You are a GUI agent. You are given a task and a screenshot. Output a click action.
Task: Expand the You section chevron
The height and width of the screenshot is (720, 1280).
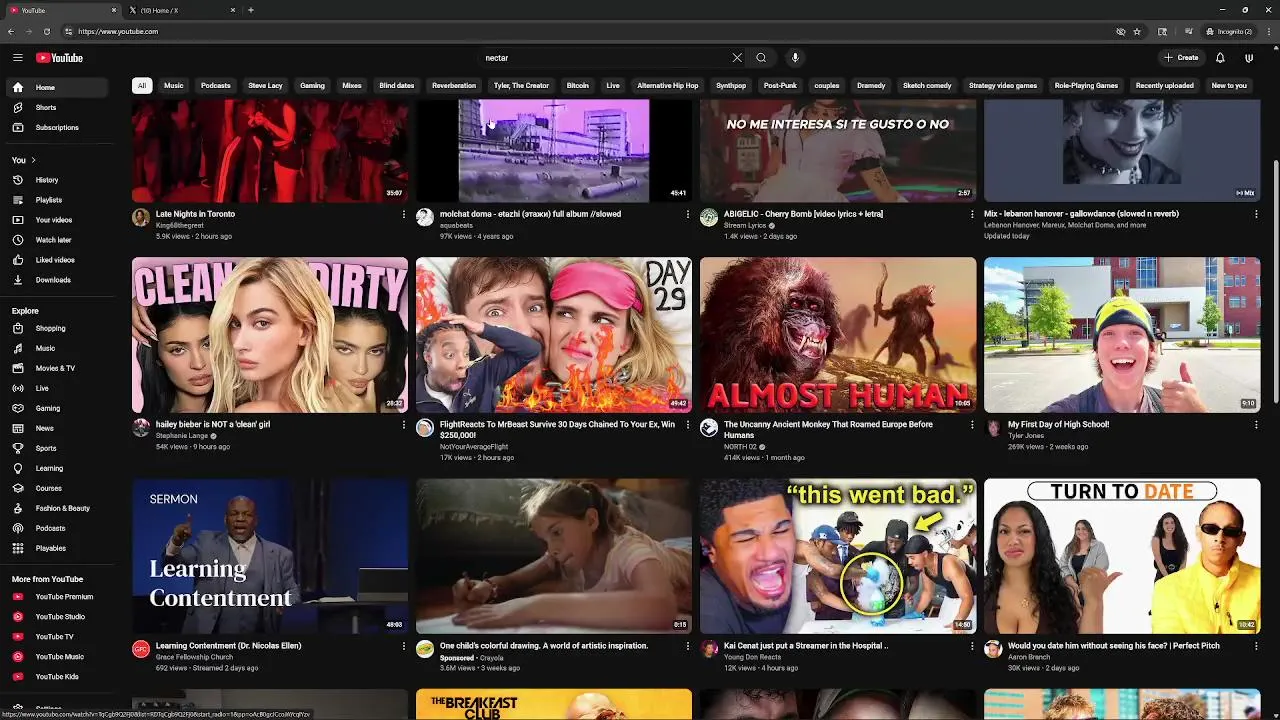(x=33, y=160)
